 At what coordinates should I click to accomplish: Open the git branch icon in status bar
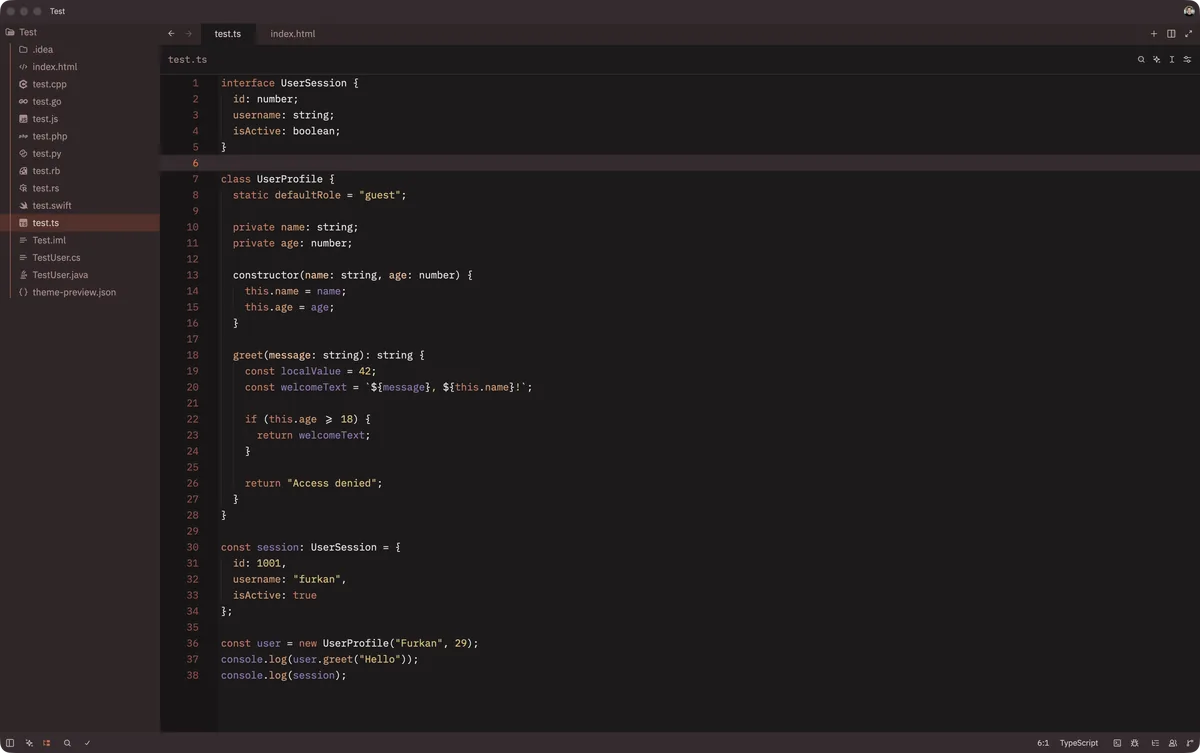[x=1190, y=743]
